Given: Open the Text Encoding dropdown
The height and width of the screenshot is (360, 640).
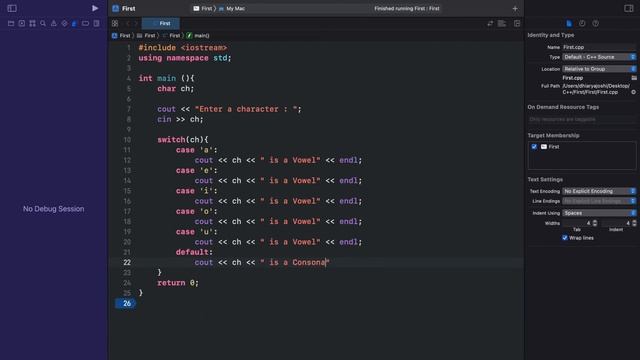Looking at the screenshot, I should (599, 191).
